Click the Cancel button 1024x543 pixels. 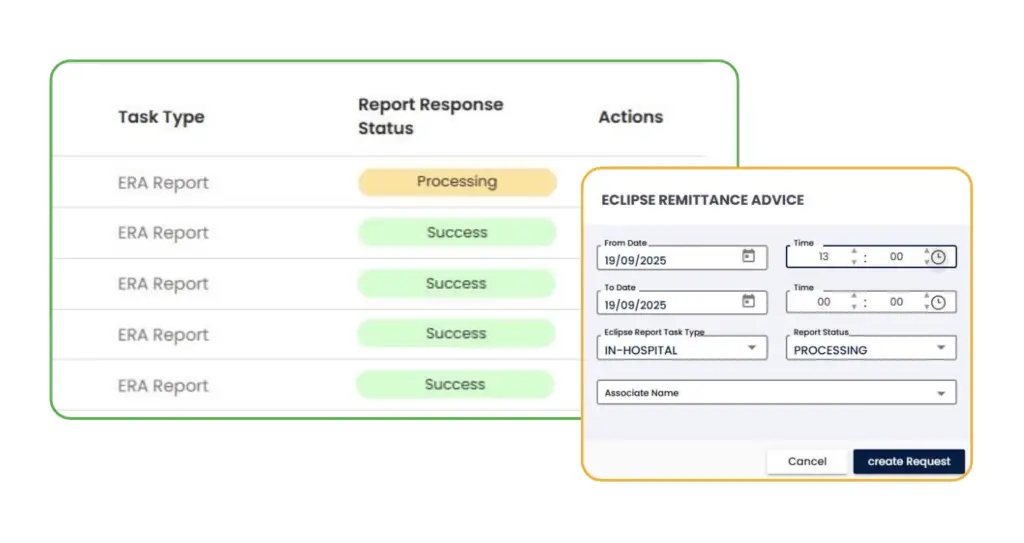[807, 461]
